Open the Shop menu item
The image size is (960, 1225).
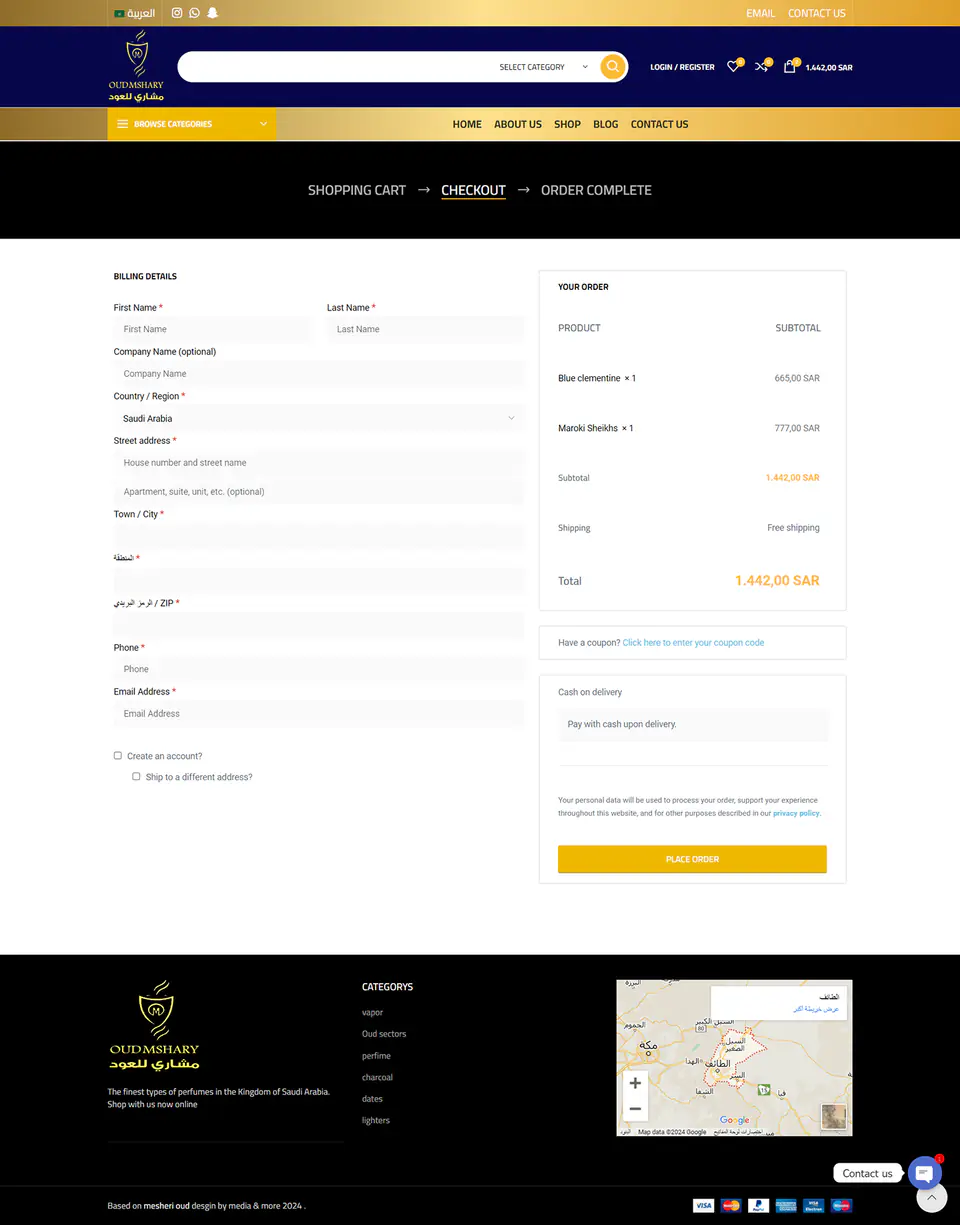(567, 124)
